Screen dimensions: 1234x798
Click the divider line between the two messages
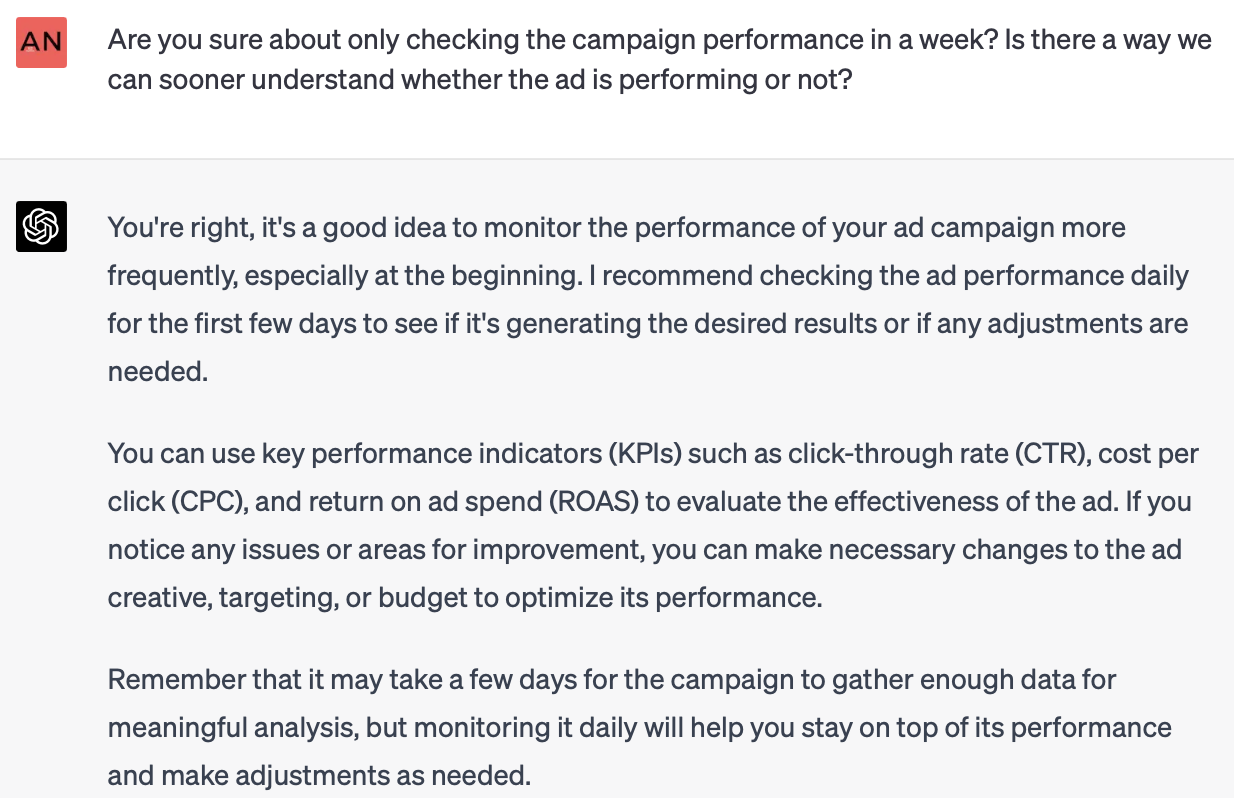point(617,159)
